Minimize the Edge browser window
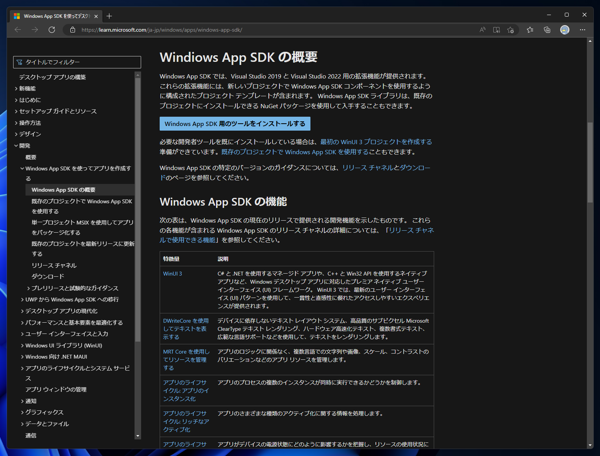The width and height of the screenshot is (600, 456). coord(549,15)
